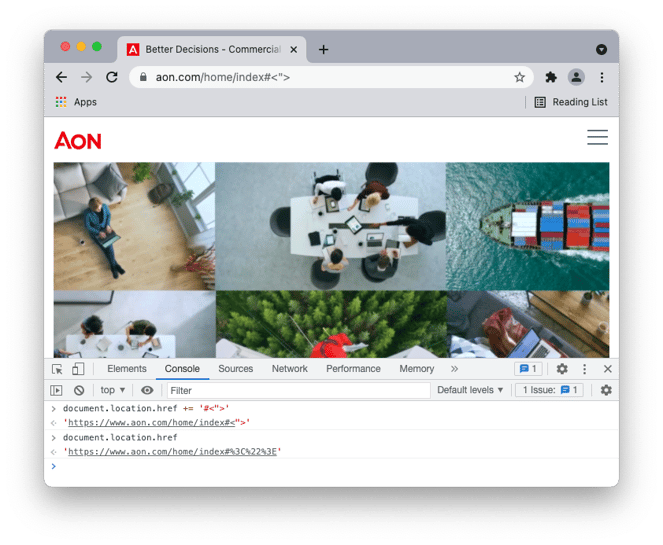The image size is (663, 545).
Task: Switch to the Console tab
Action: [182, 369]
